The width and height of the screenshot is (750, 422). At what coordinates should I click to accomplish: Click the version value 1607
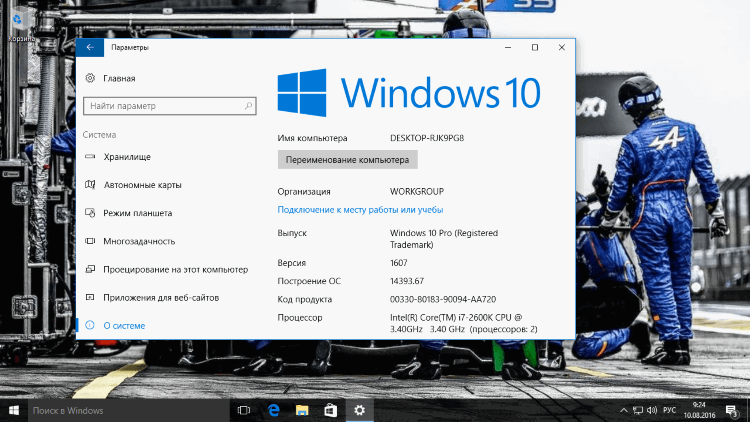pos(398,263)
